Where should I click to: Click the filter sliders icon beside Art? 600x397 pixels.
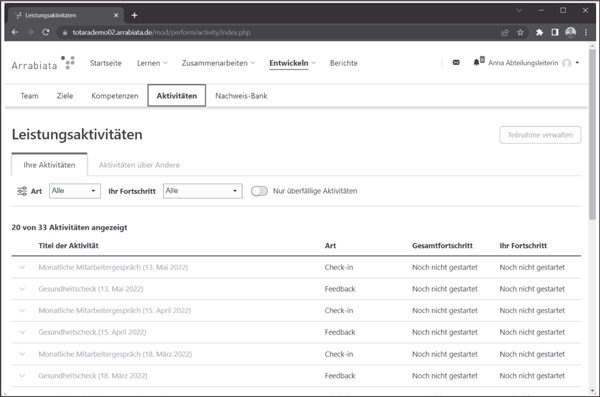tap(22, 191)
